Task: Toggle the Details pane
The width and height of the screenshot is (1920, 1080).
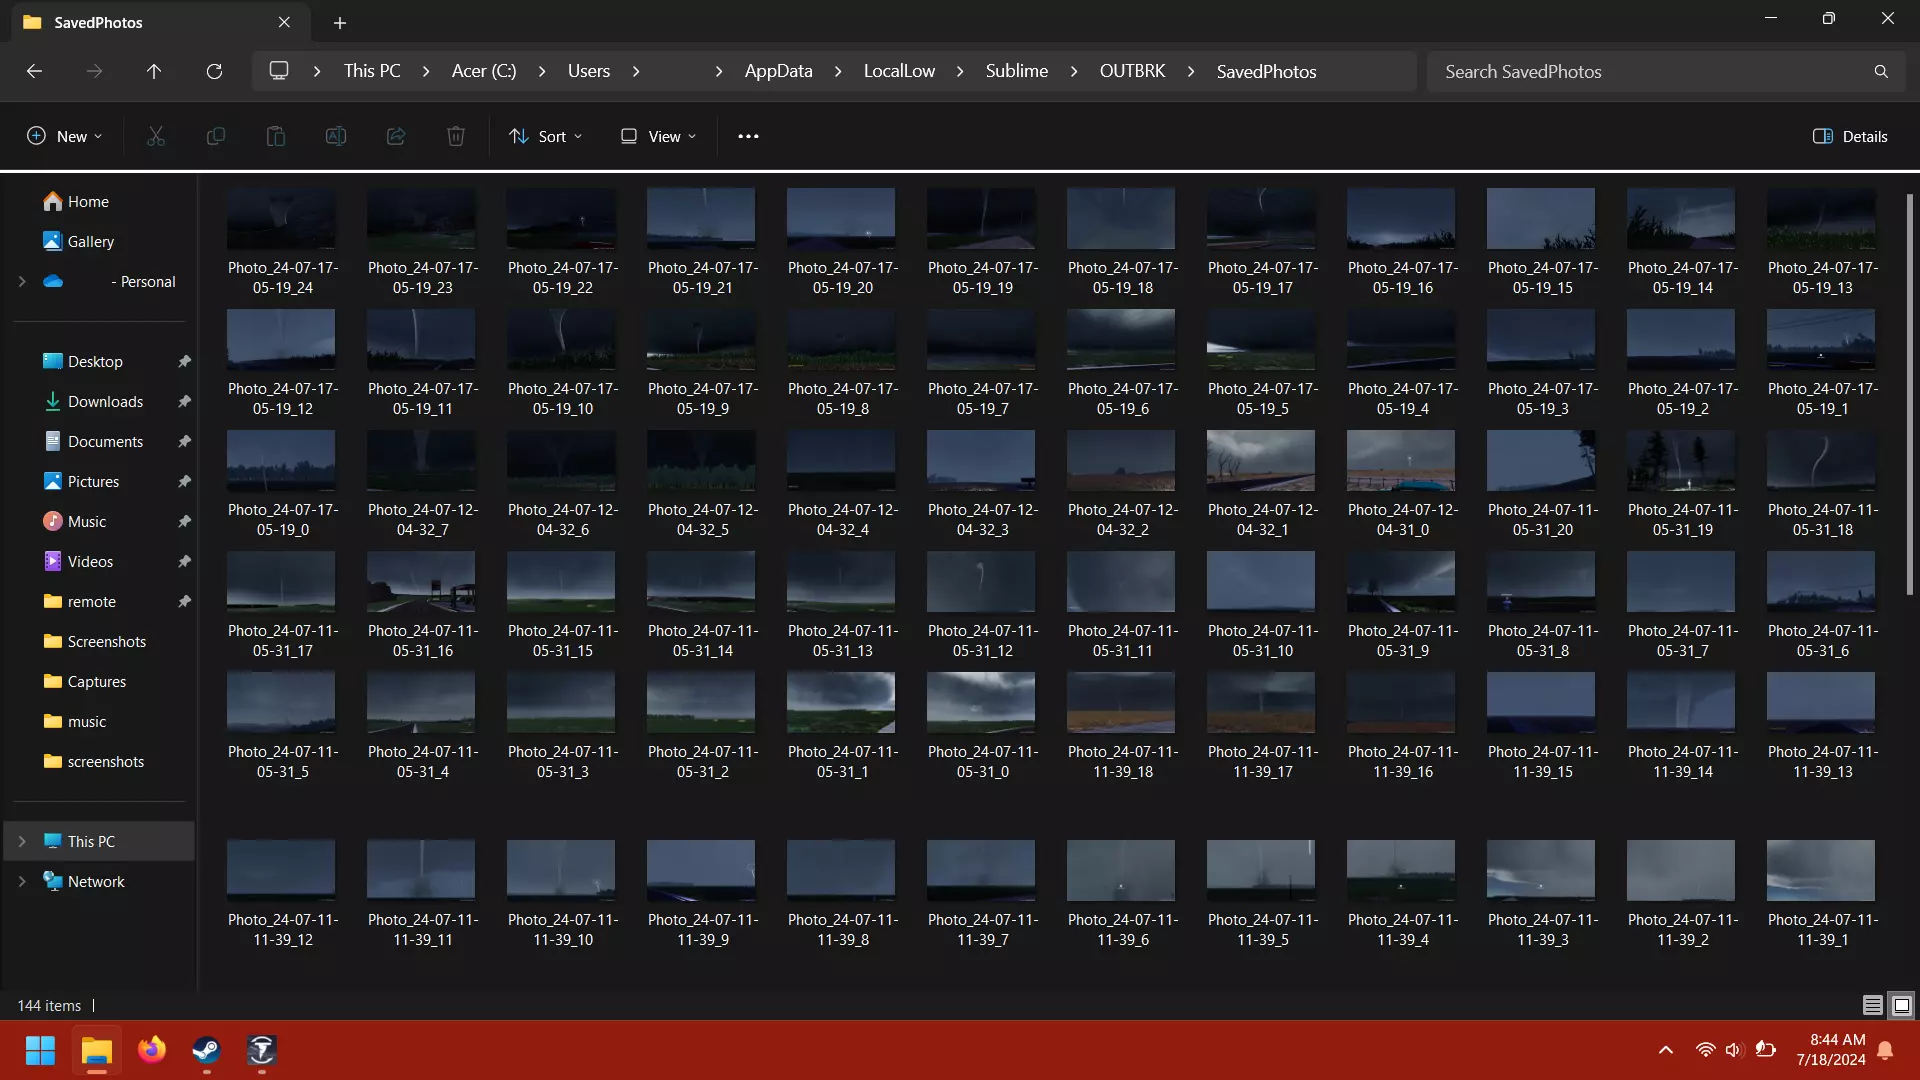Action: [x=1850, y=136]
